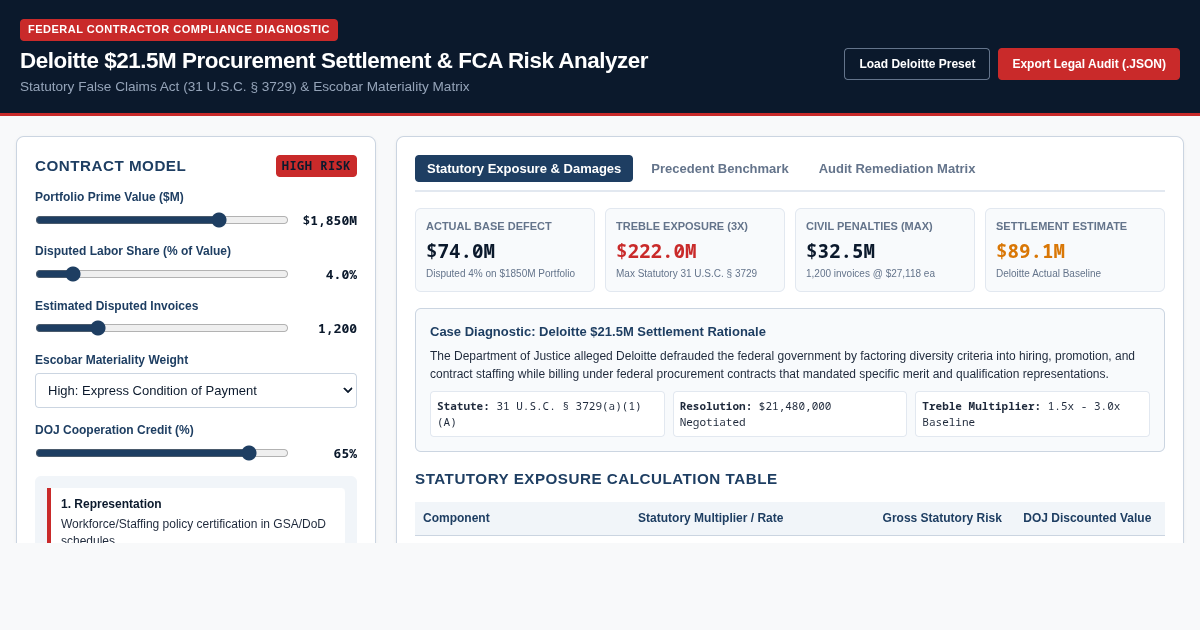Screen dimensions: 1200x630
Task: Open Statutory Exposure & Damages tab
Action: pos(524,168)
